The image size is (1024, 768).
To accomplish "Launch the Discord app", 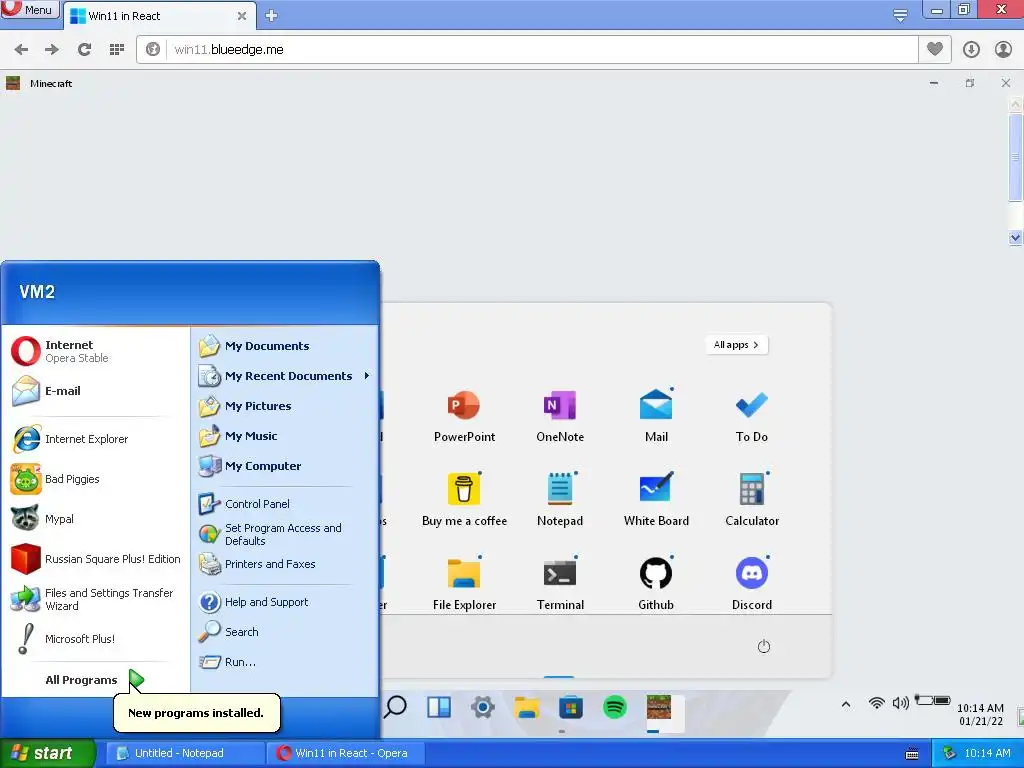I will 752,573.
